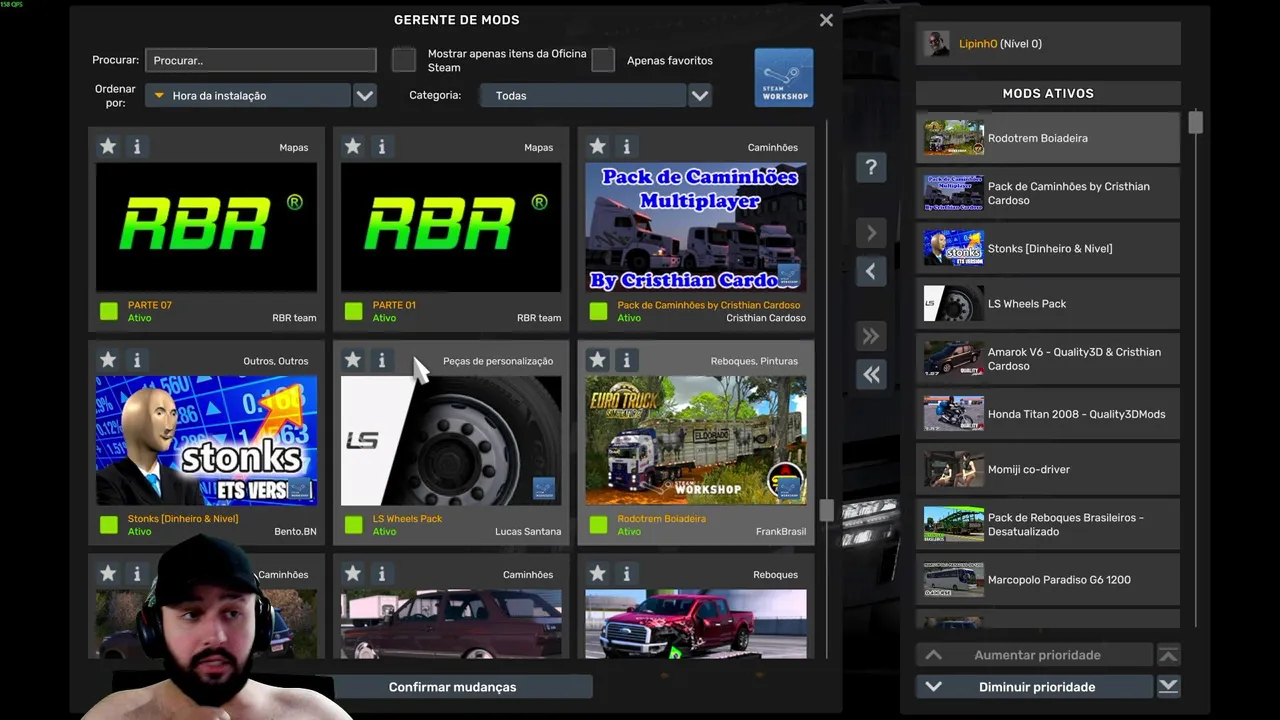Show info for the maroon car Caminhões mod
This screenshot has width=1280, height=720.
tap(381, 574)
